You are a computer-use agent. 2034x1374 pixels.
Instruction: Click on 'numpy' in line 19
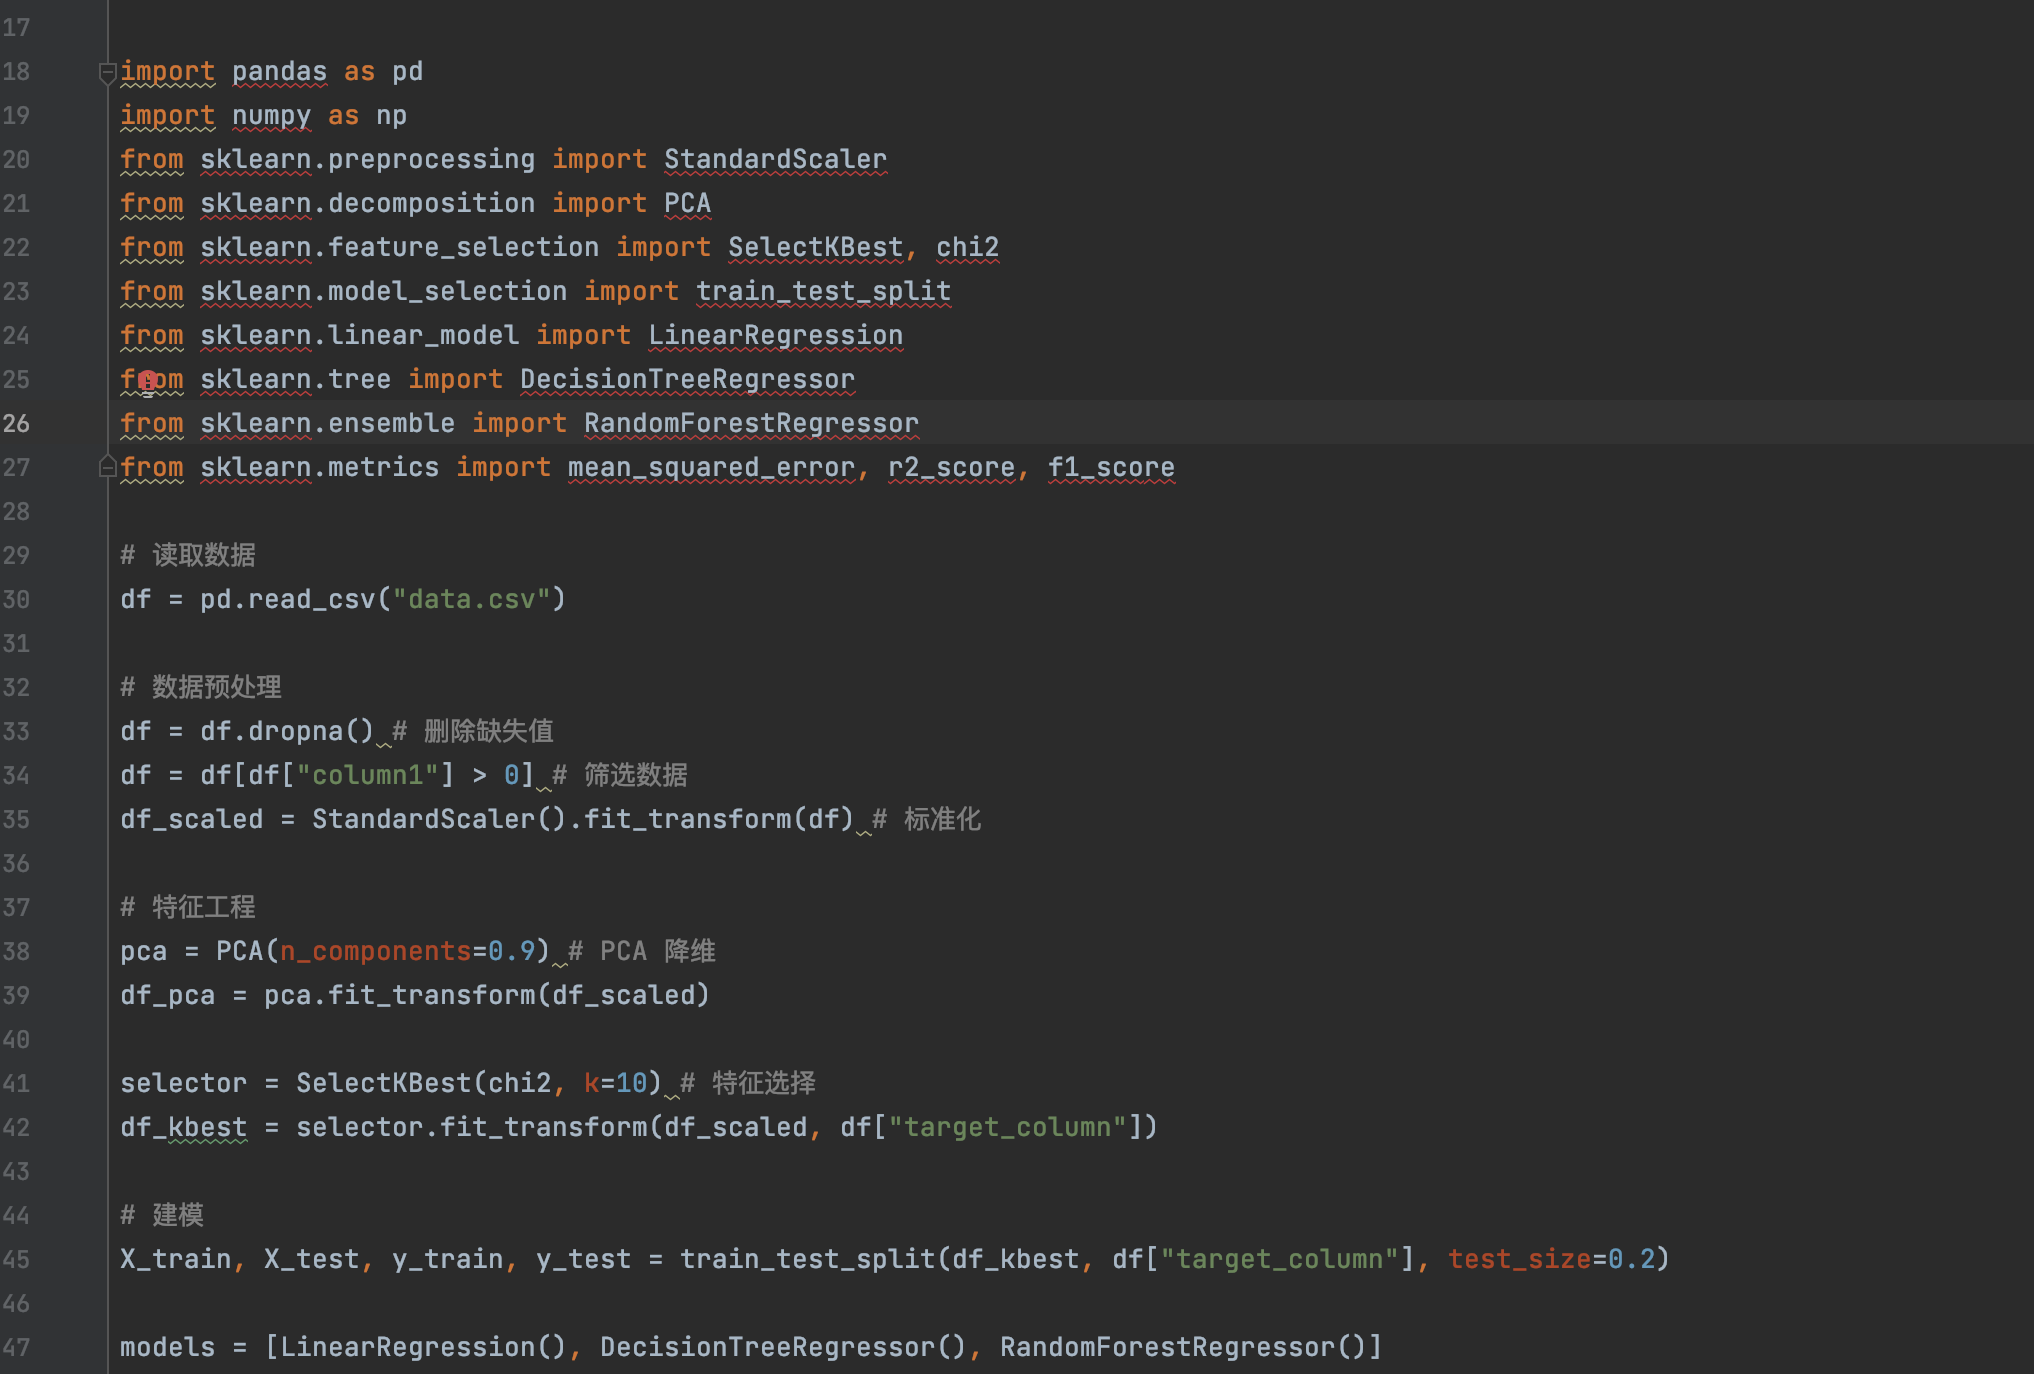tap(271, 116)
